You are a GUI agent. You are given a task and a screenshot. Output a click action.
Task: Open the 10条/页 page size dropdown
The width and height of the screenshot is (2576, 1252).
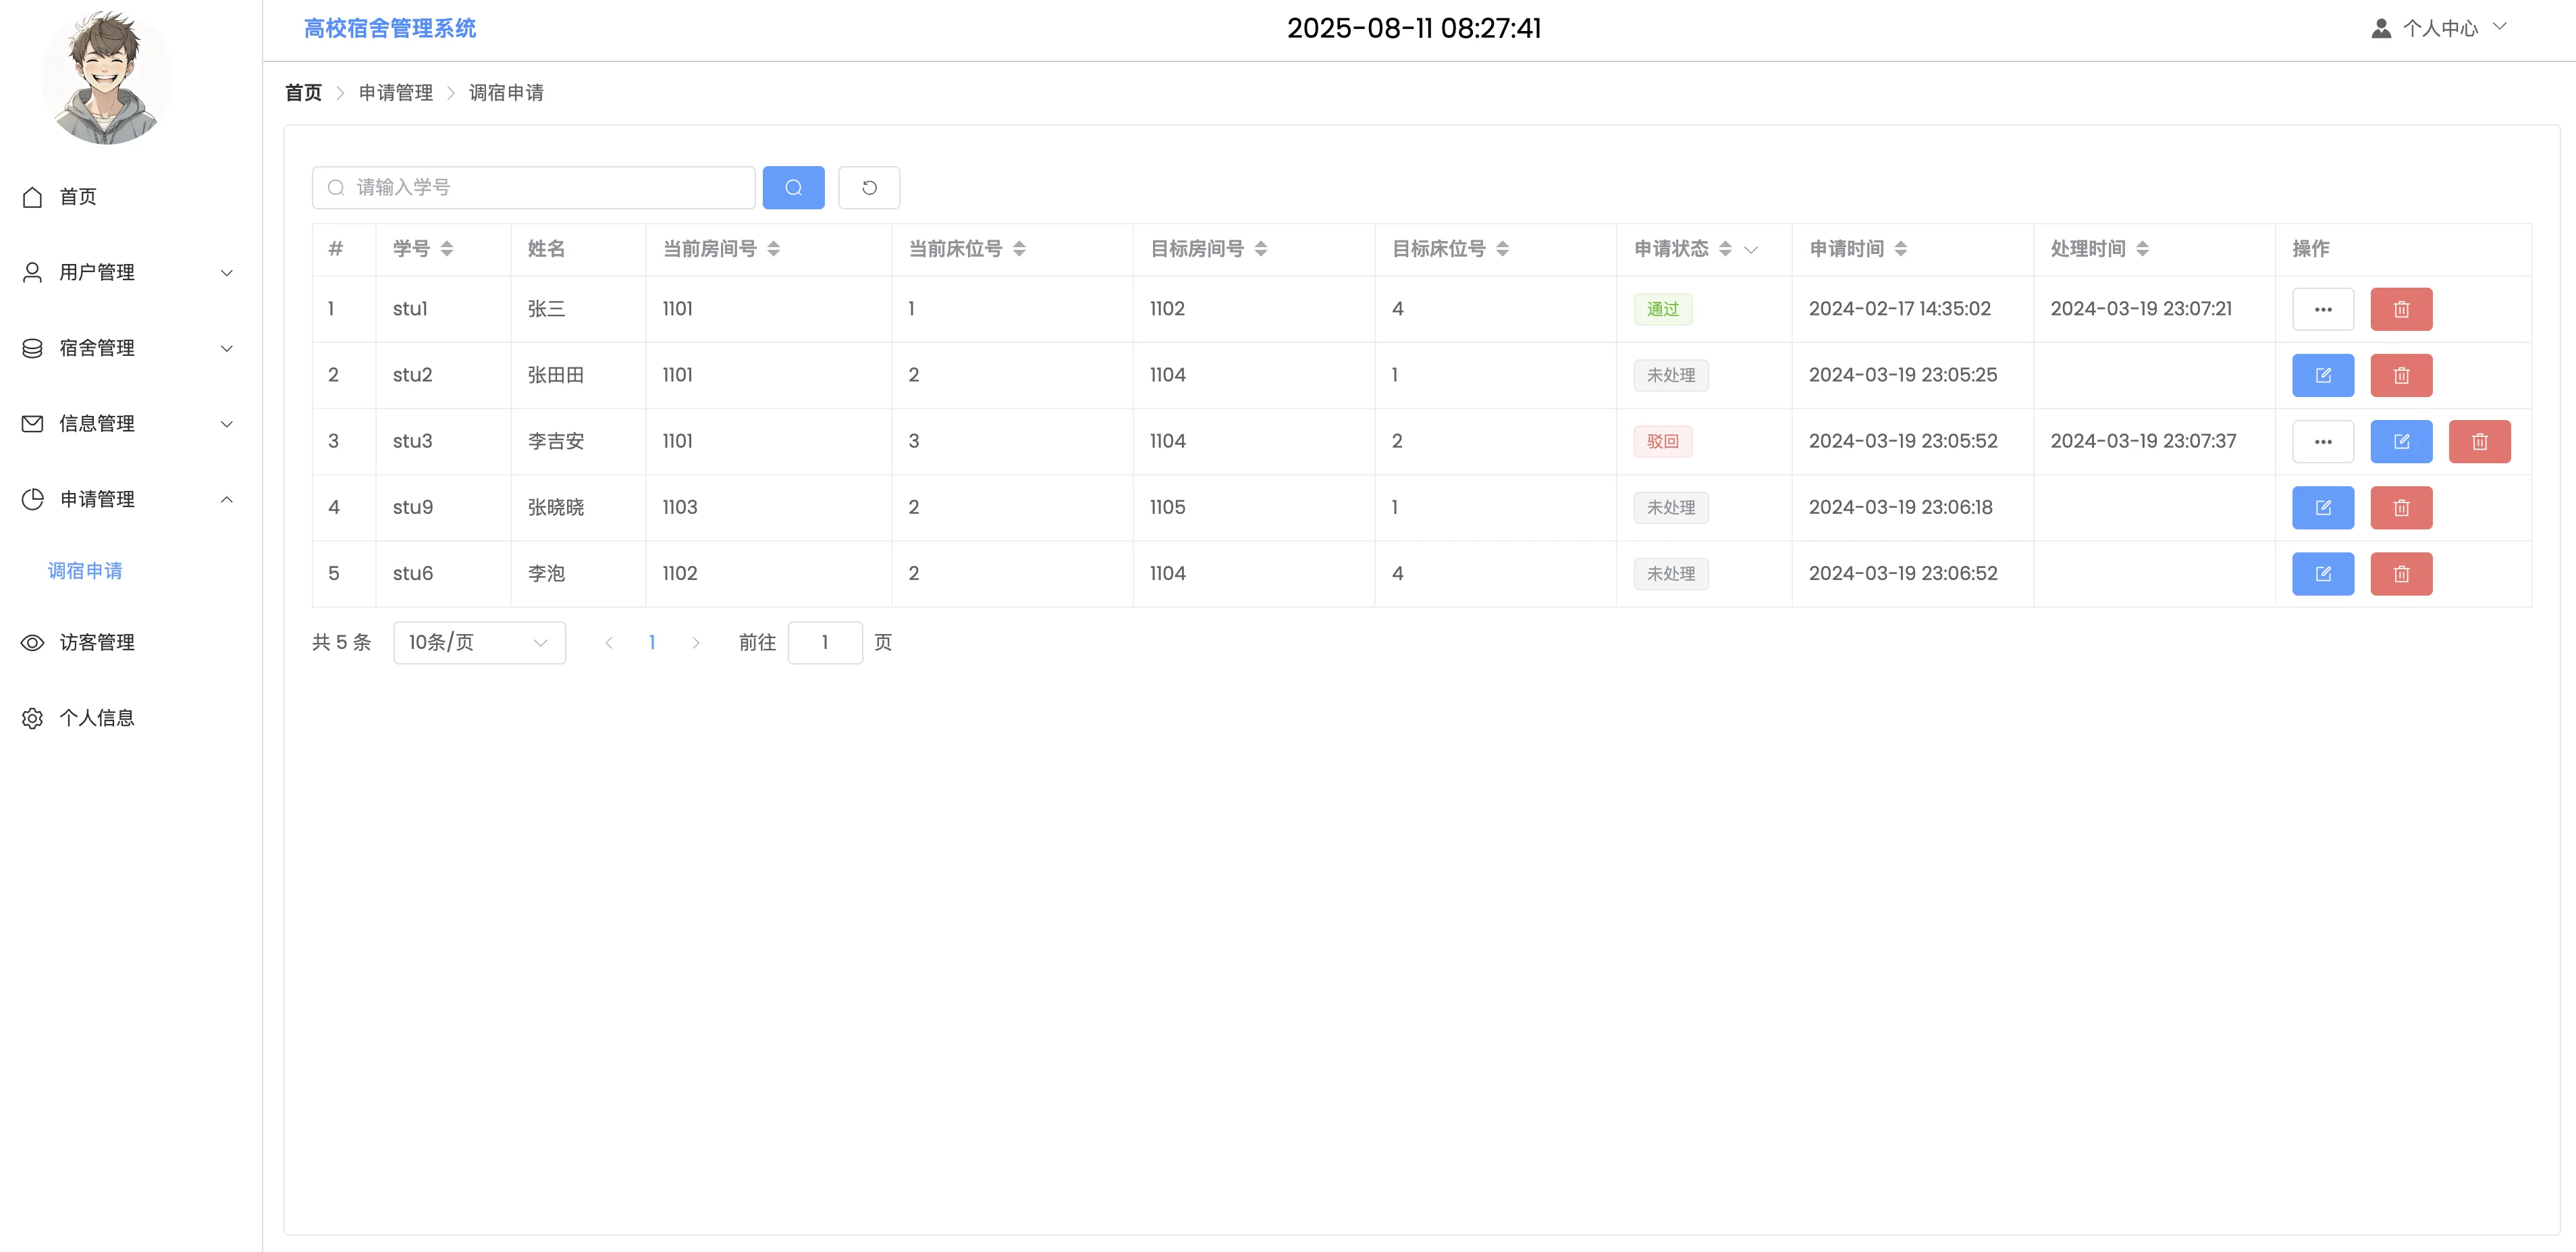coord(479,642)
